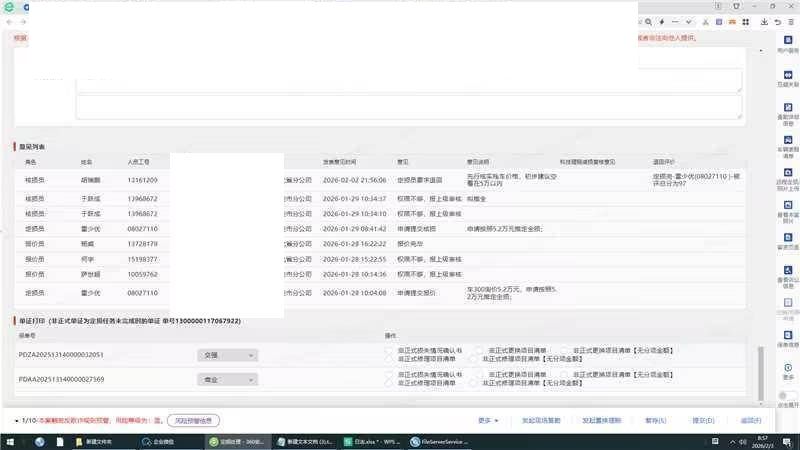The image size is (800, 450).
Task: Click 发起现场复勘 in the bottom bar
Action: pyautogui.click(x=541, y=421)
